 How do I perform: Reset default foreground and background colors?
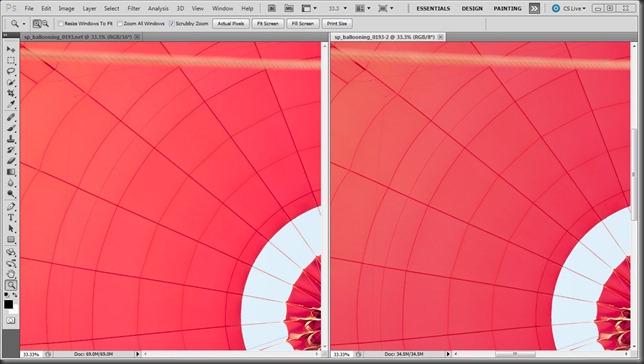coord(6,295)
